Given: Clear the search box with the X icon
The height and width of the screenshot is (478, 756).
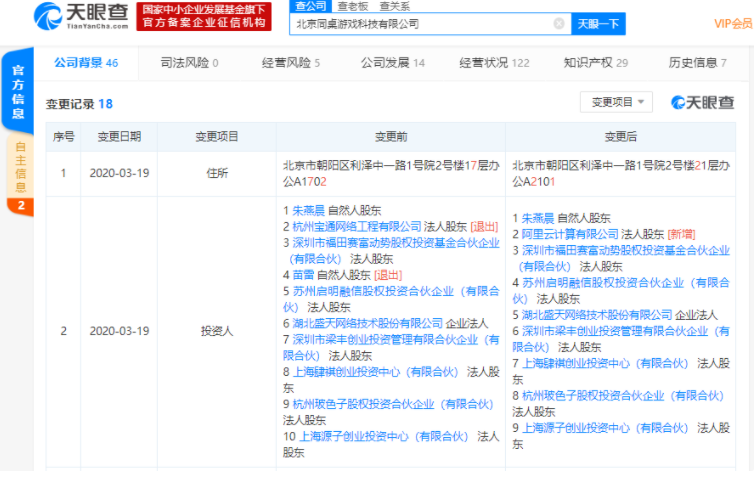Looking at the screenshot, I should coord(559,24).
